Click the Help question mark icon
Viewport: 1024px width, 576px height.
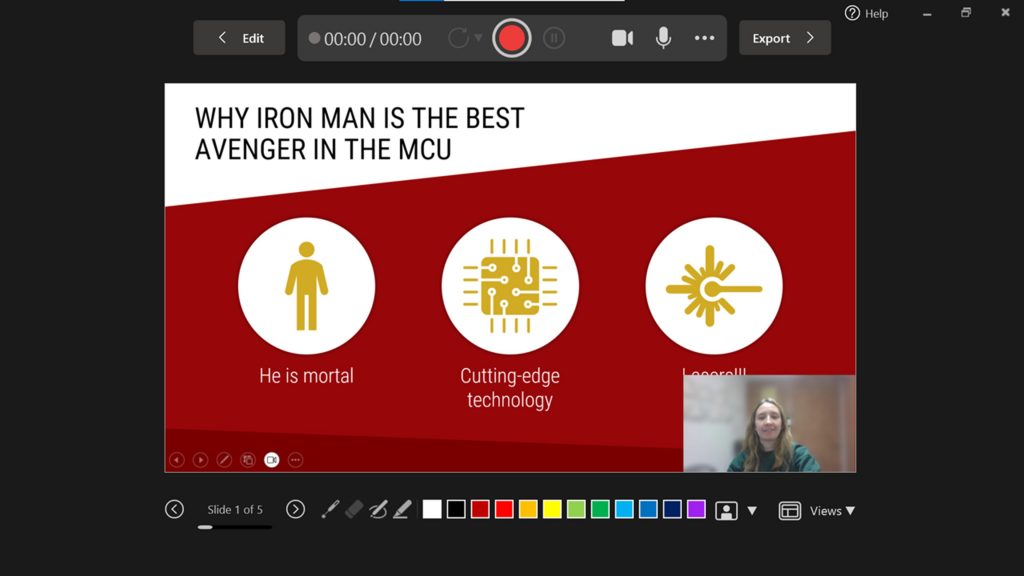coord(852,13)
